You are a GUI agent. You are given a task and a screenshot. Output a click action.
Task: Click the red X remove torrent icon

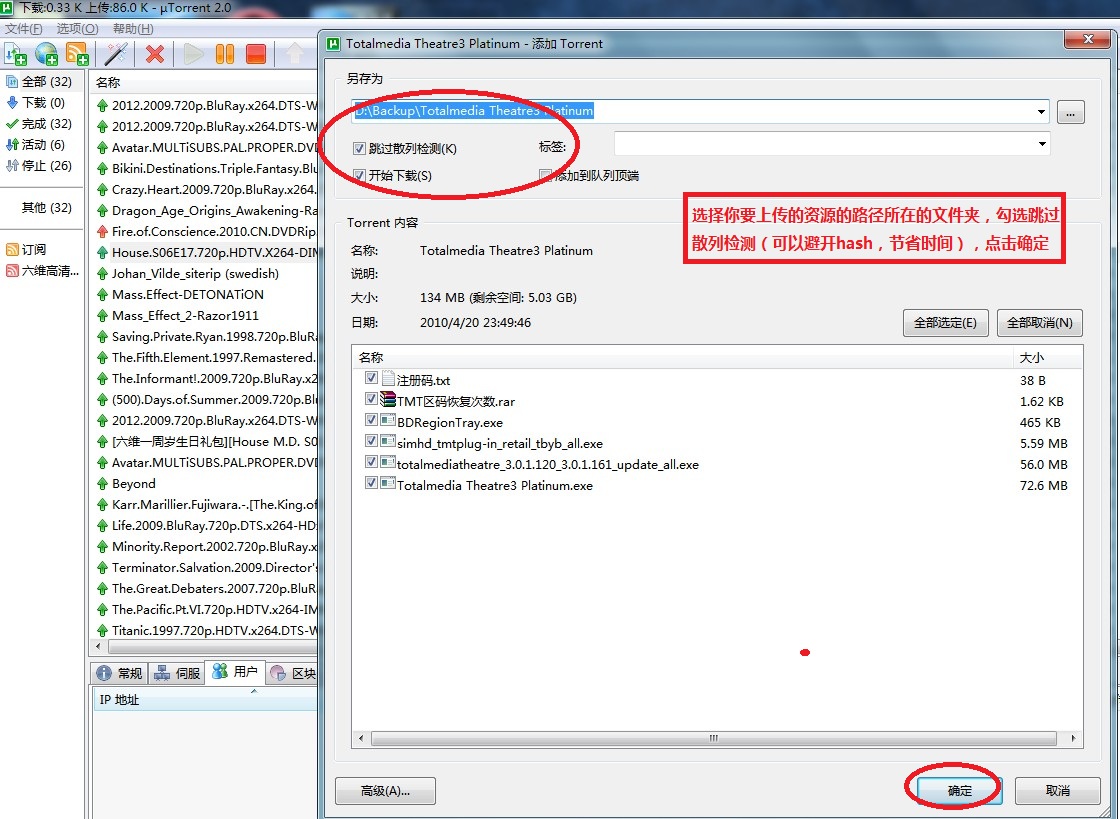155,54
